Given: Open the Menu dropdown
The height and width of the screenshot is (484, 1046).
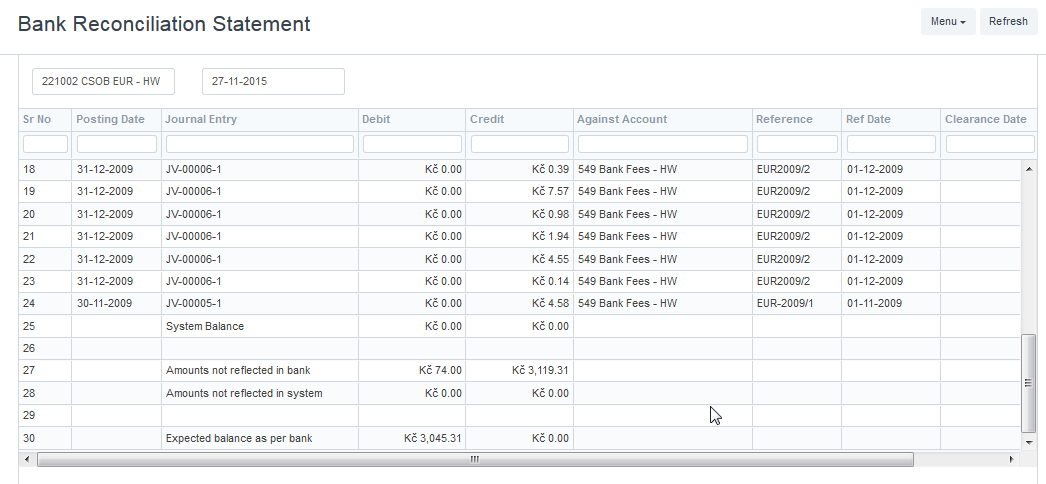Looking at the screenshot, I should tap(948, 21).
